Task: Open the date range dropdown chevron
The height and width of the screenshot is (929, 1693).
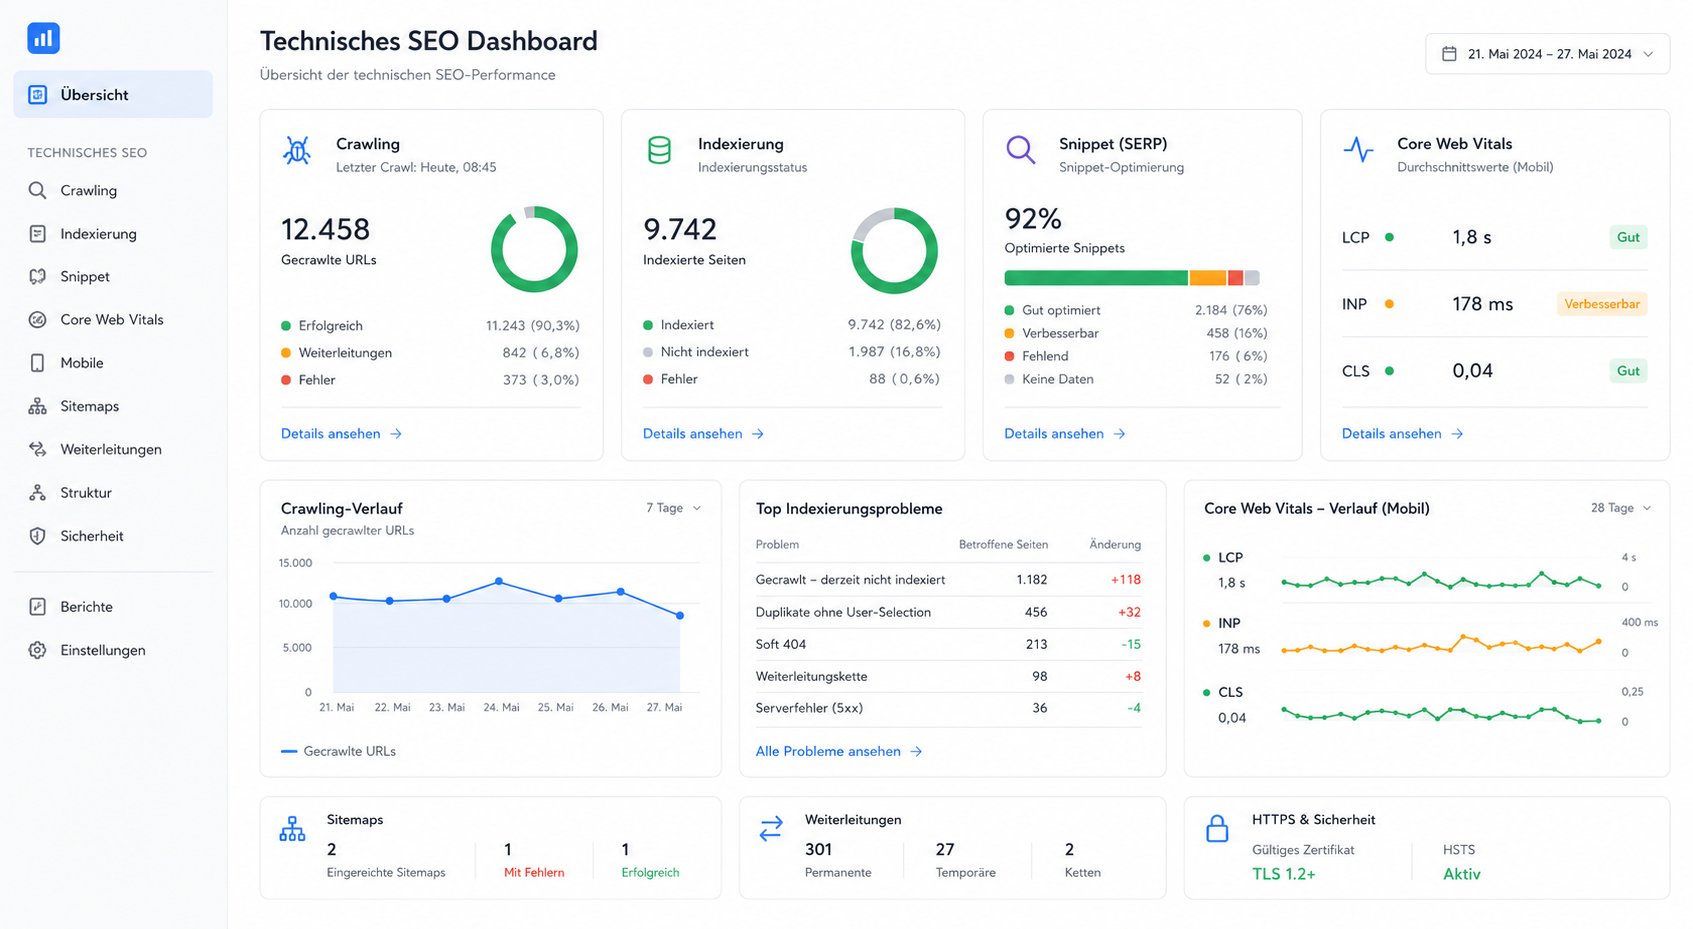Action: [x=1648, y=54]
